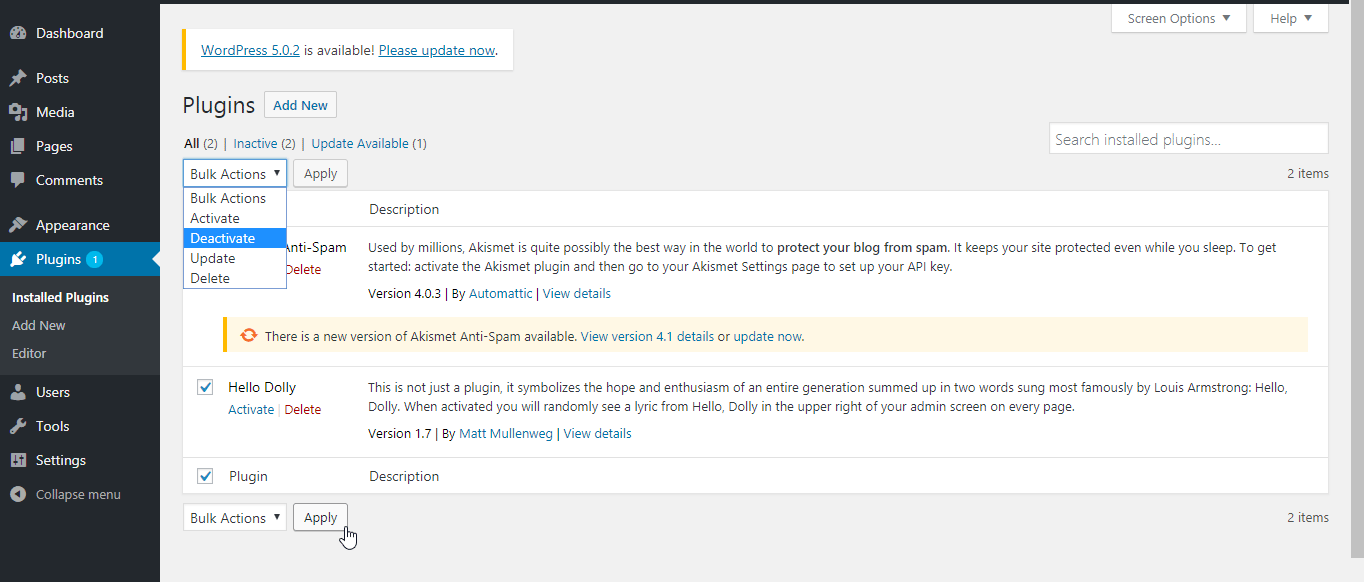Click the Posts pushpin icon
Viewport: 1364px width, 582px height.
(18, 78)
